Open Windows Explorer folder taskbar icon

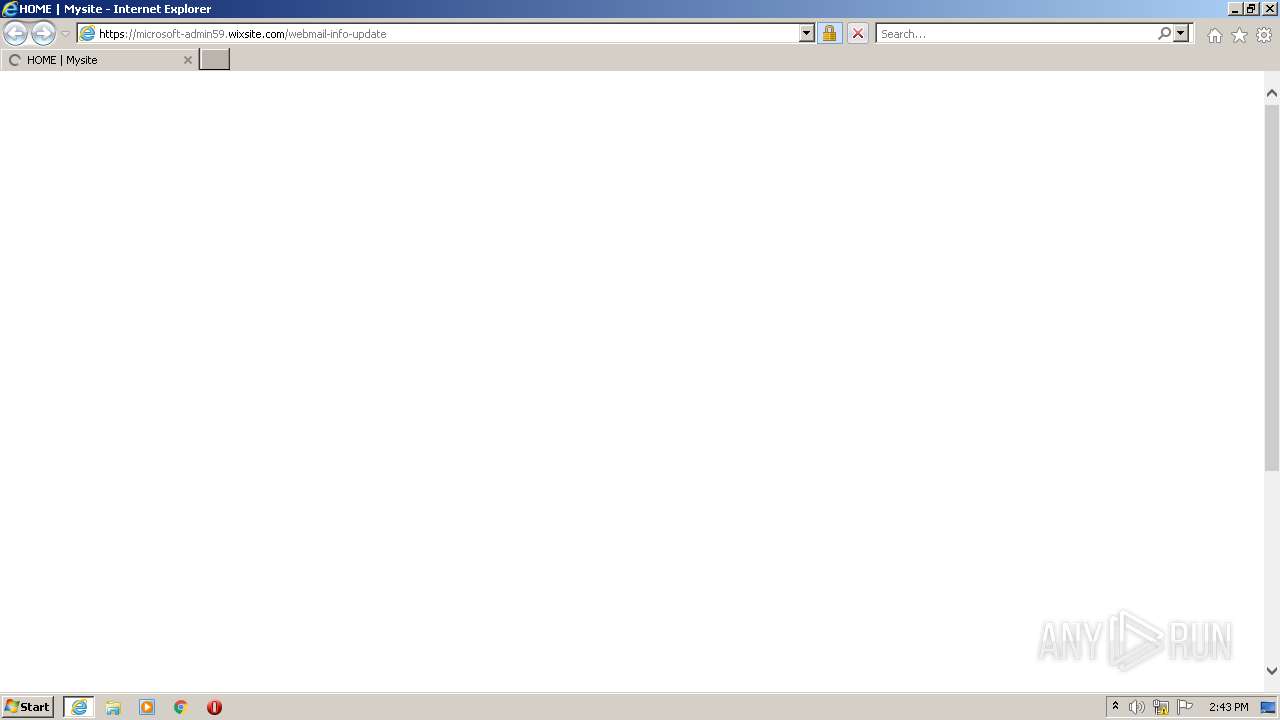click(113, 707)
